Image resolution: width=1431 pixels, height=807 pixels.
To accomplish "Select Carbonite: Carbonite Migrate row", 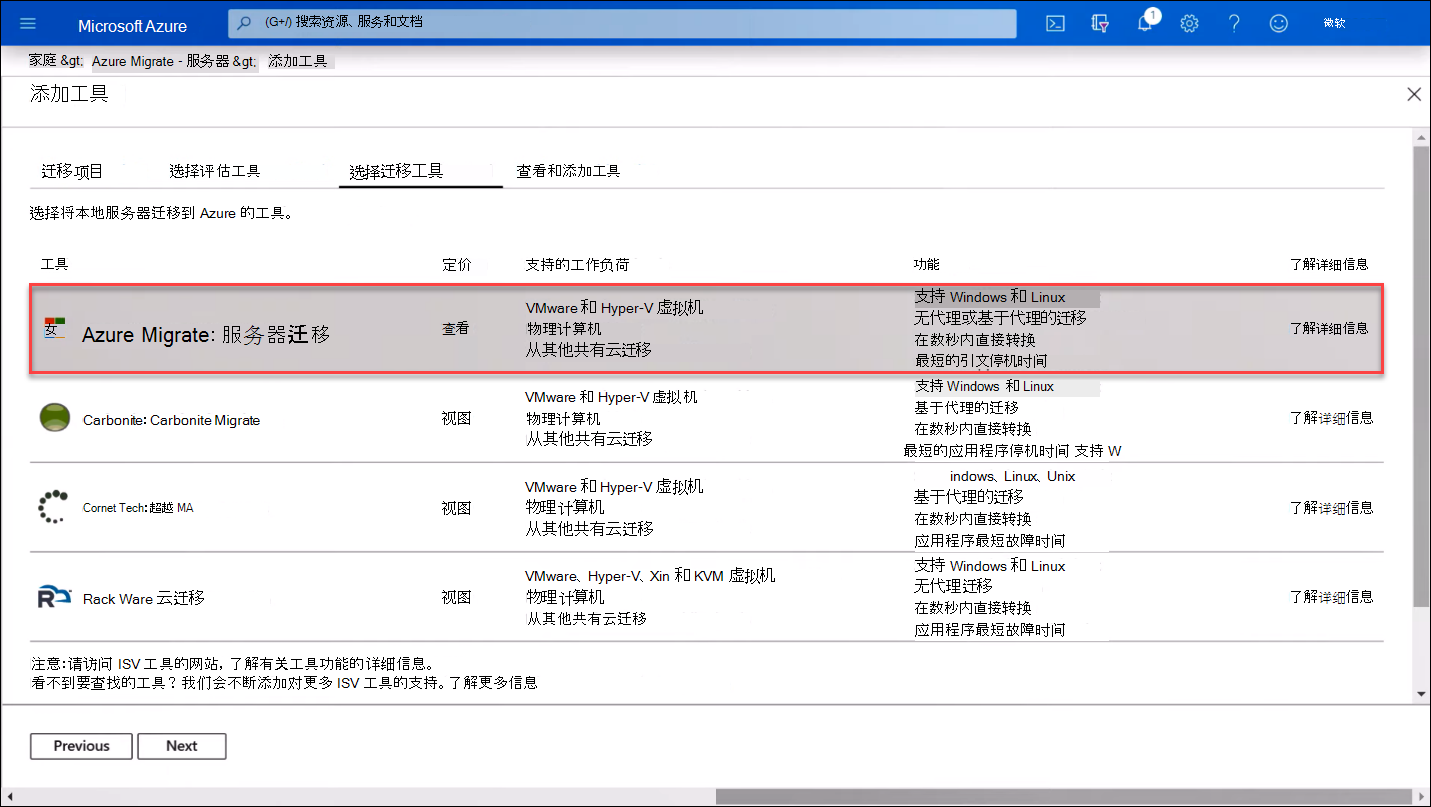I will (x=706, y=417).
